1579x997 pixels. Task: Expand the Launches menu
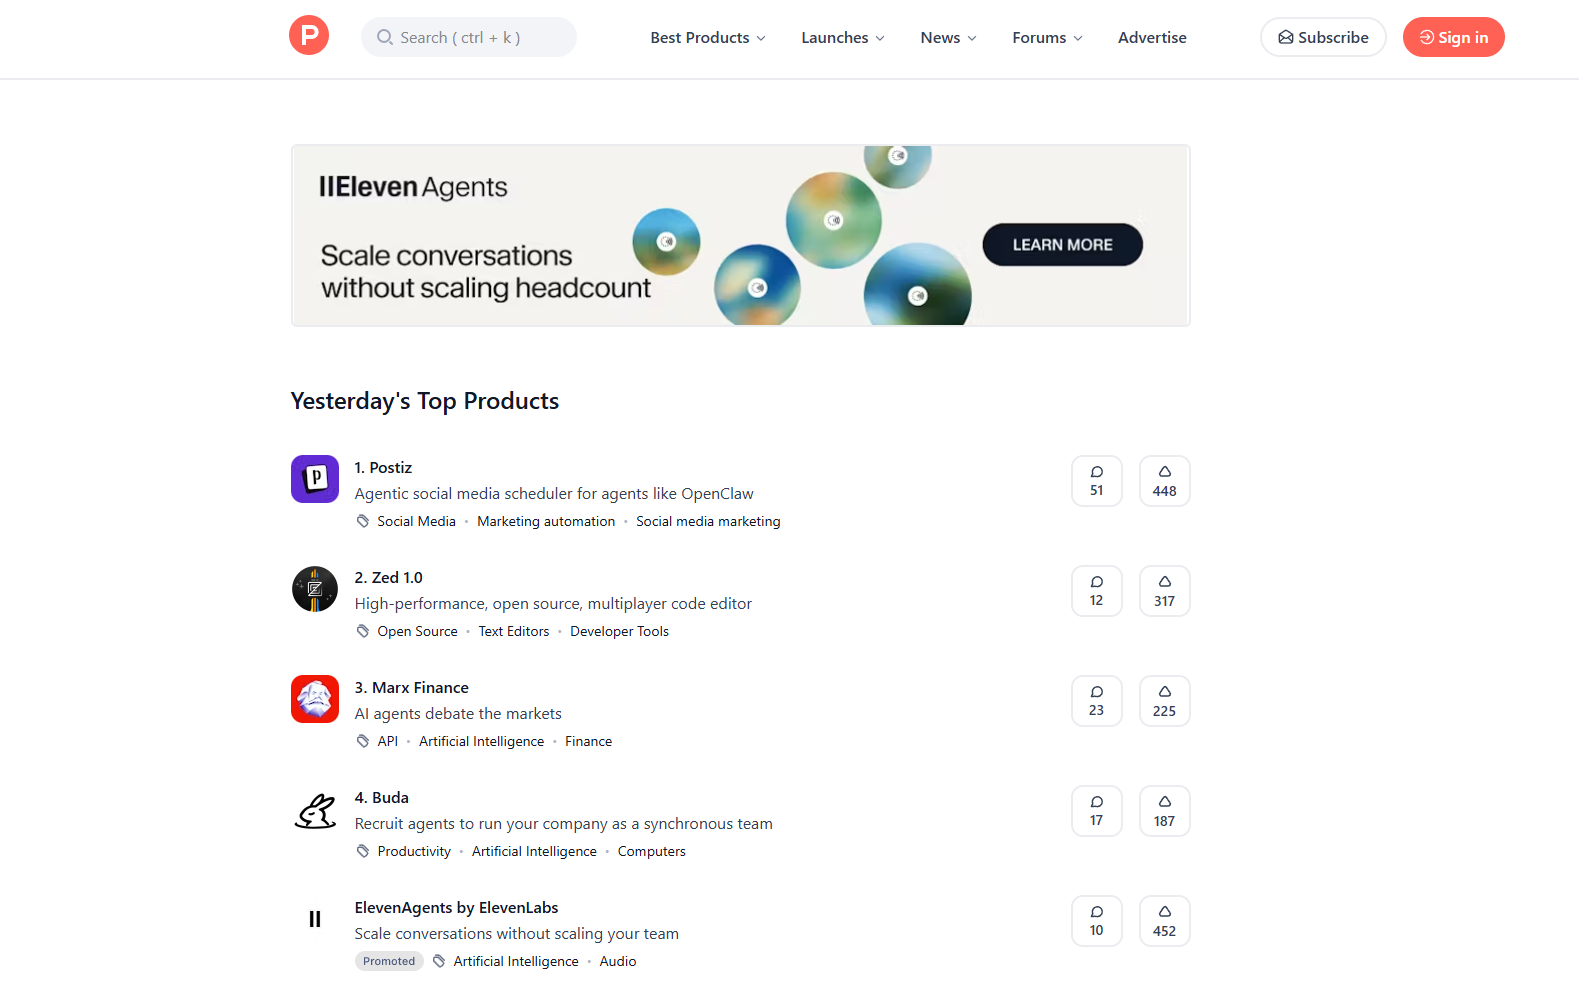(x=843, y=37)
